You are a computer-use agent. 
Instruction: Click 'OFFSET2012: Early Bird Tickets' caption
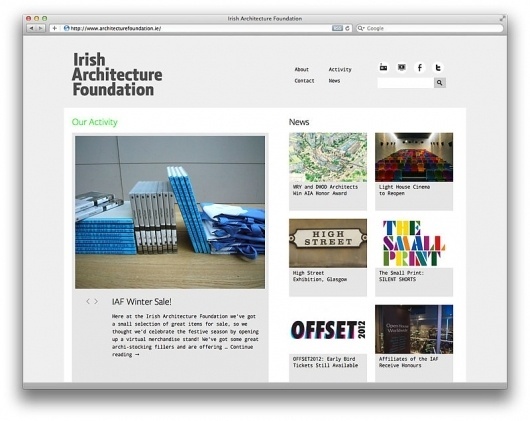[325, 362]
